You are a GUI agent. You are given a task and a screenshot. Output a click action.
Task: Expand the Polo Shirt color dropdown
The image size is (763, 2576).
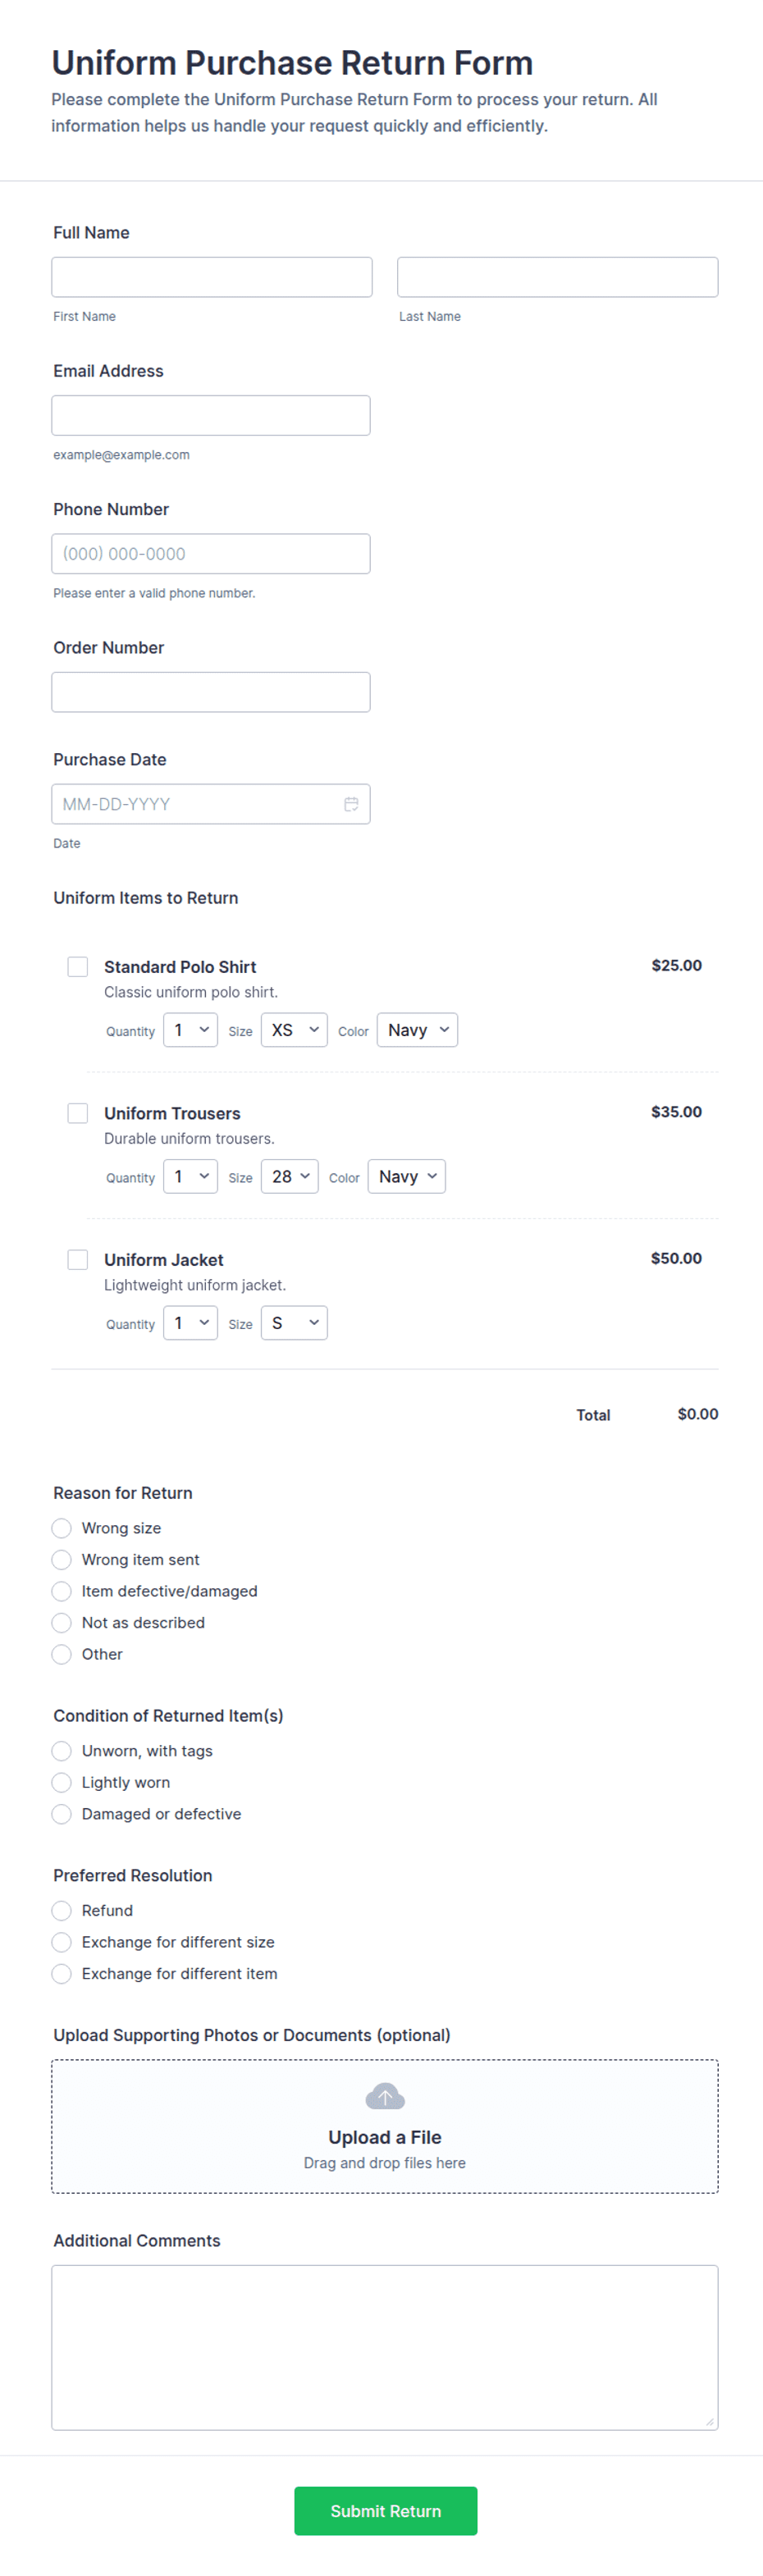pyautogui.click(x=417, y=1030)
